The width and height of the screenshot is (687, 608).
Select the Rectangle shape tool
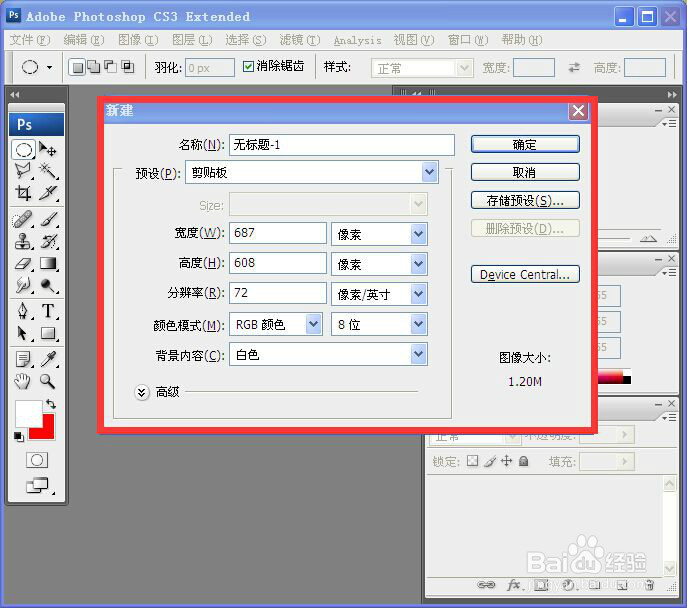pyautogui.click(x=48, y=333)
